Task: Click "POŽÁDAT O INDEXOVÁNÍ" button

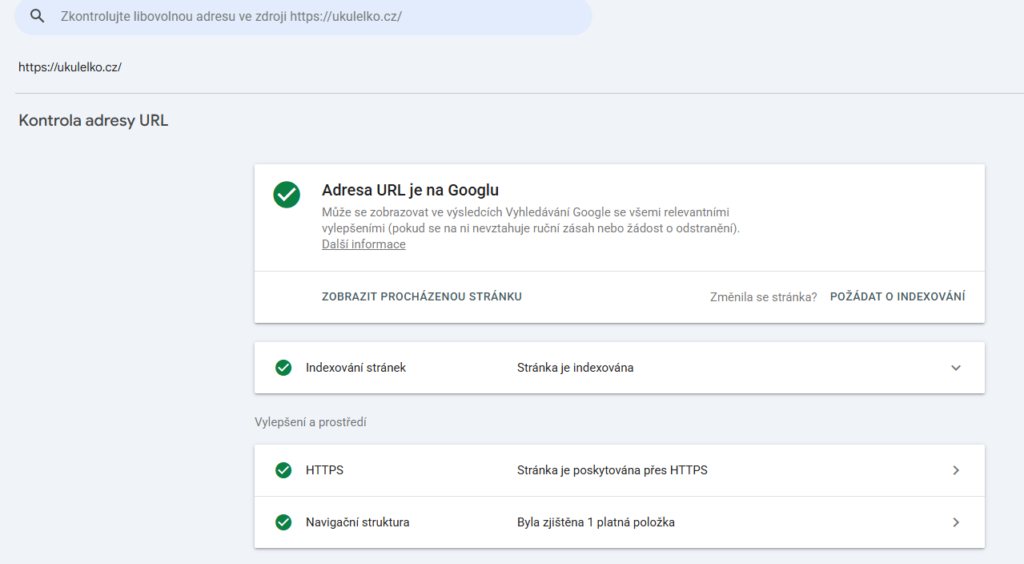Action: point(897,296)
